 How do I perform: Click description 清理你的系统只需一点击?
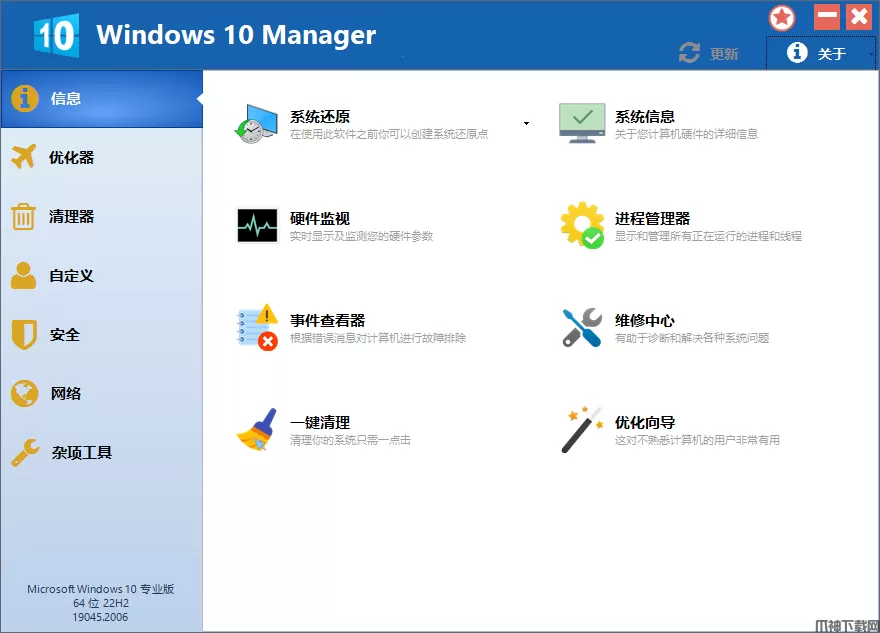click(x=350, y=440)
